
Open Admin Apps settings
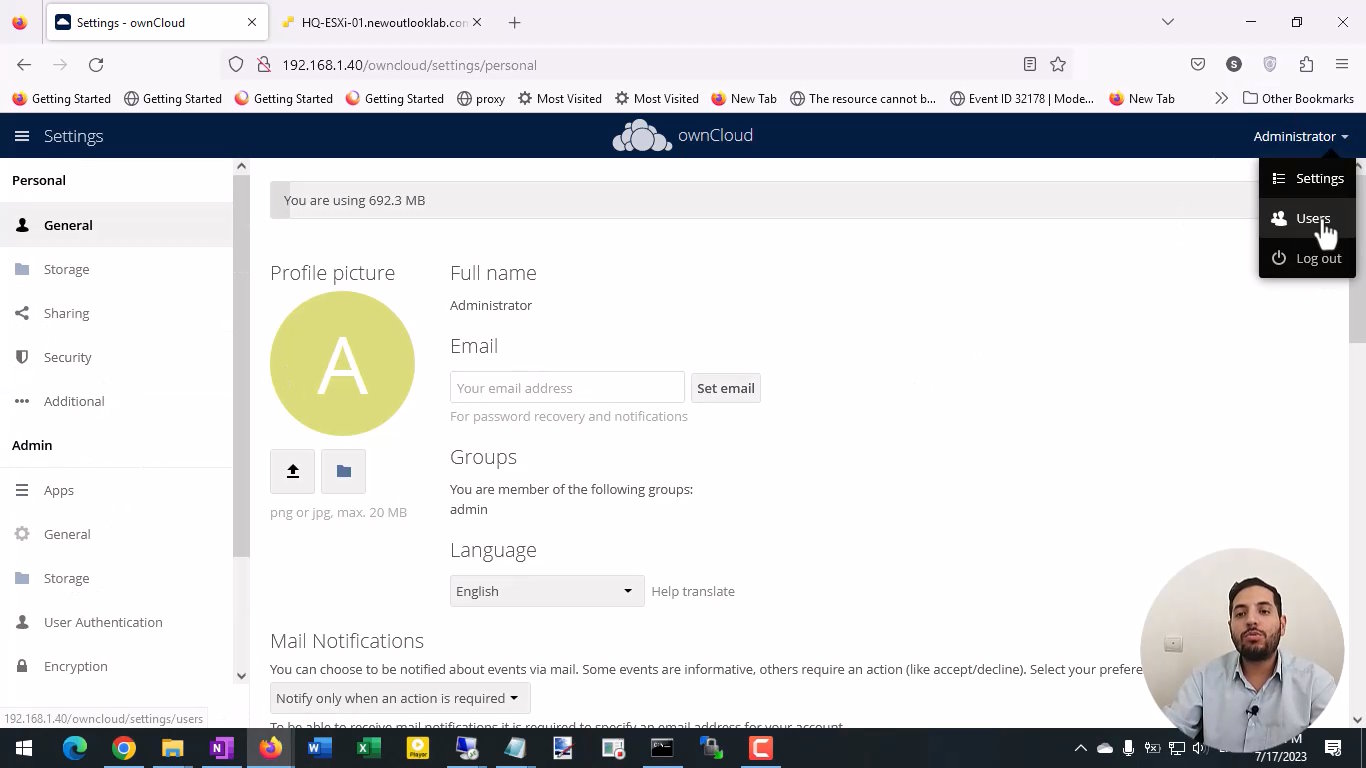116,490
